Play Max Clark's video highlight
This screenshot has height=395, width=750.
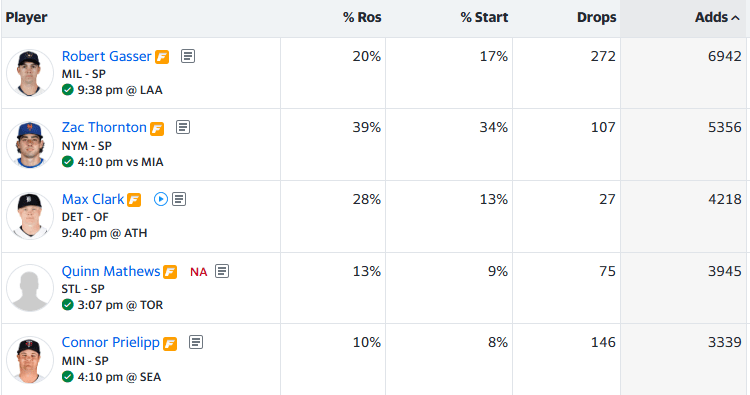(x=161, y=199)
